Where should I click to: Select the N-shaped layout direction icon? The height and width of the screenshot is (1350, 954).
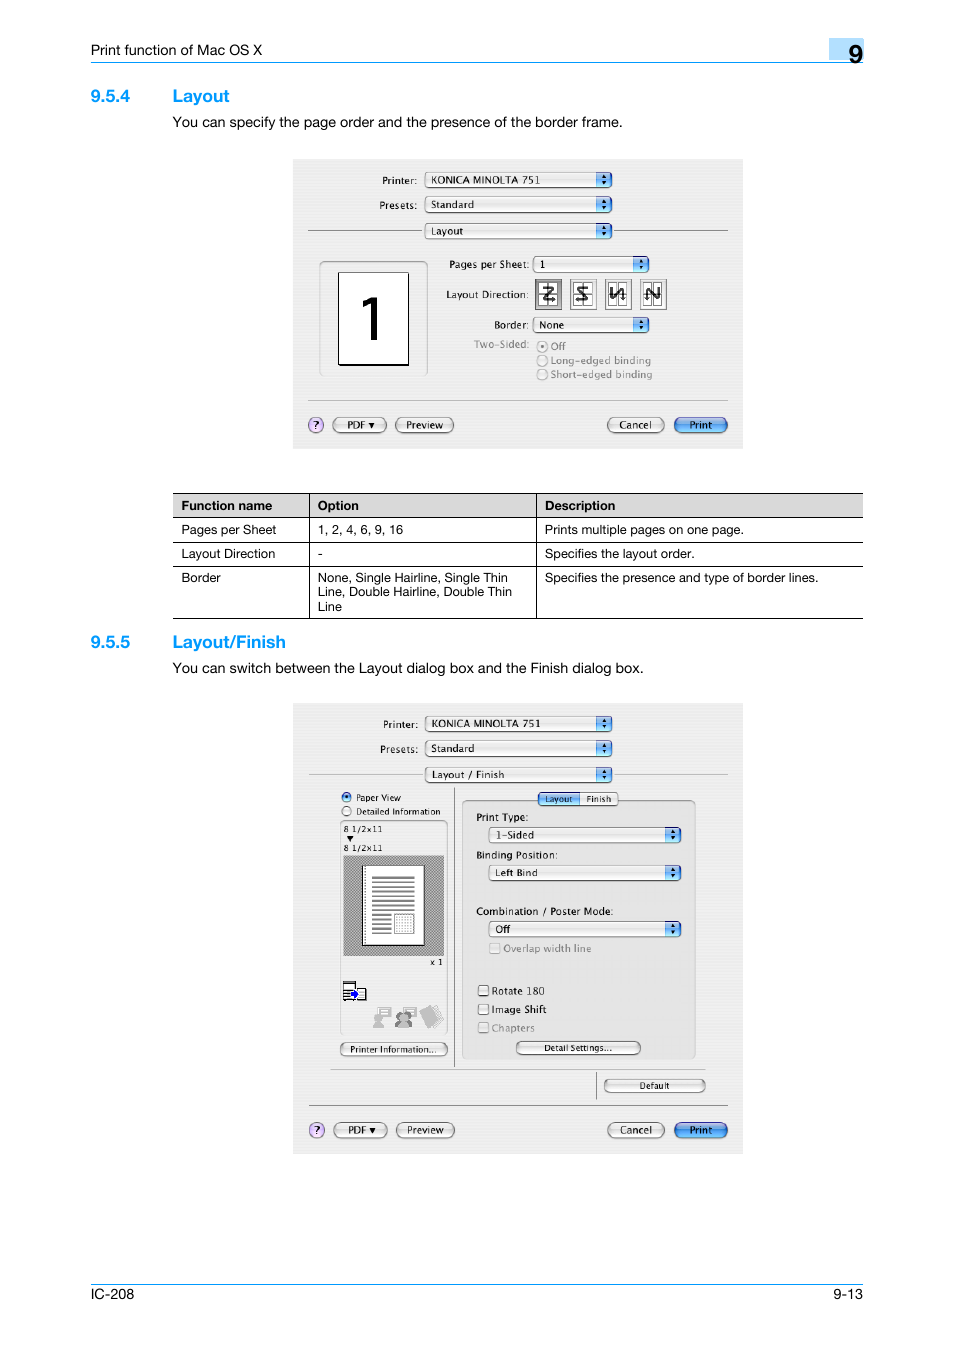(653, 294)
